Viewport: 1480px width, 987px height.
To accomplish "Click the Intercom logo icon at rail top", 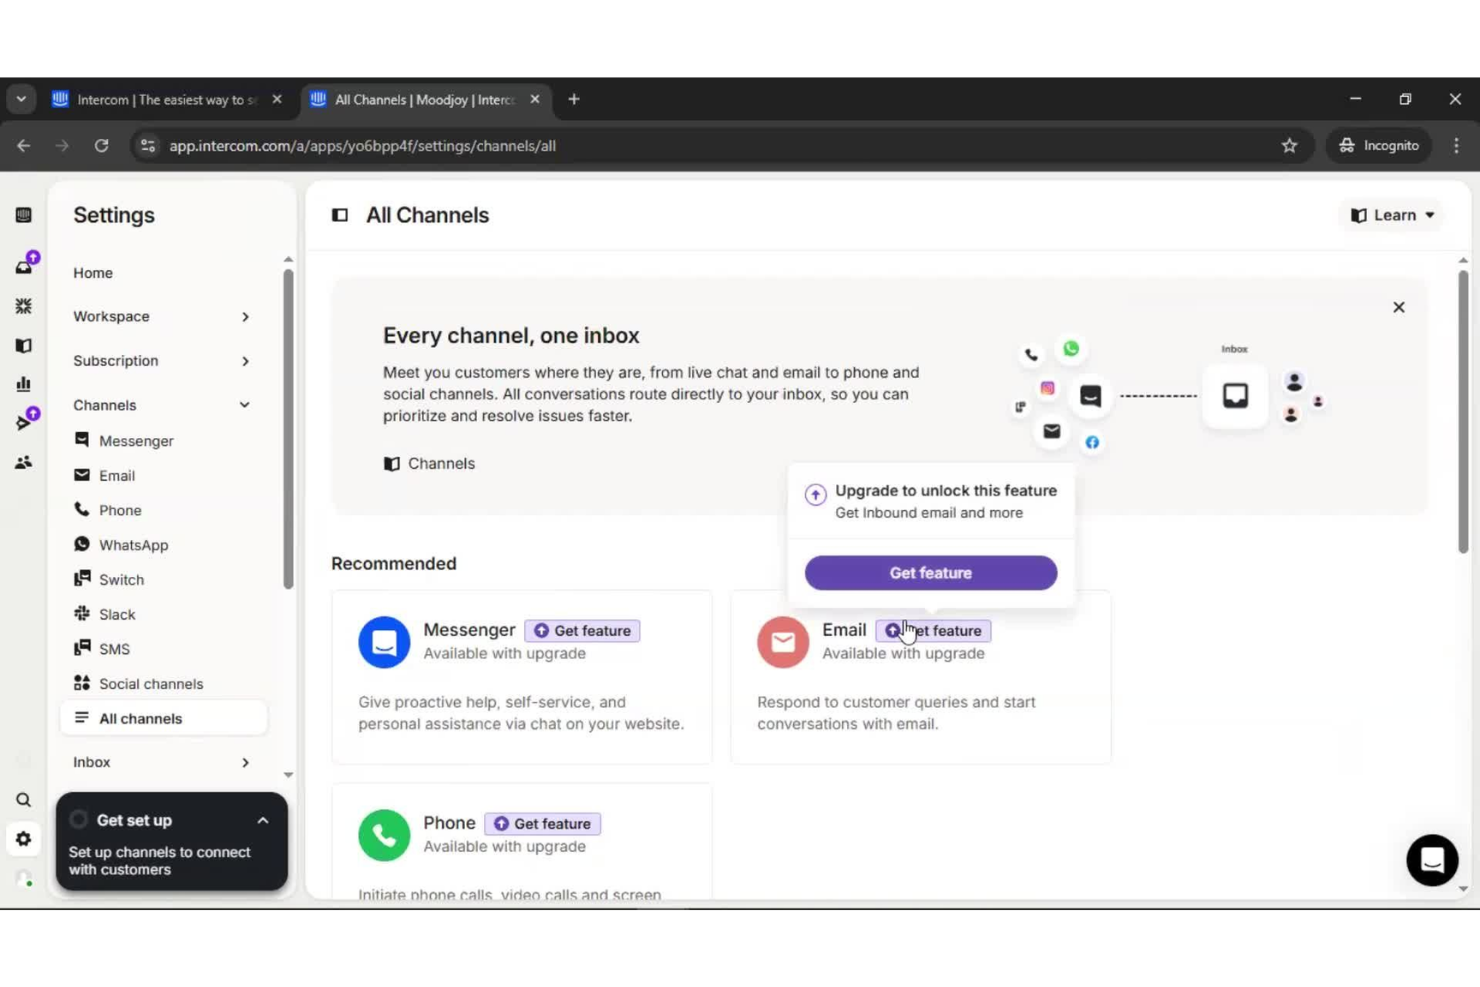I will (24, 215).
